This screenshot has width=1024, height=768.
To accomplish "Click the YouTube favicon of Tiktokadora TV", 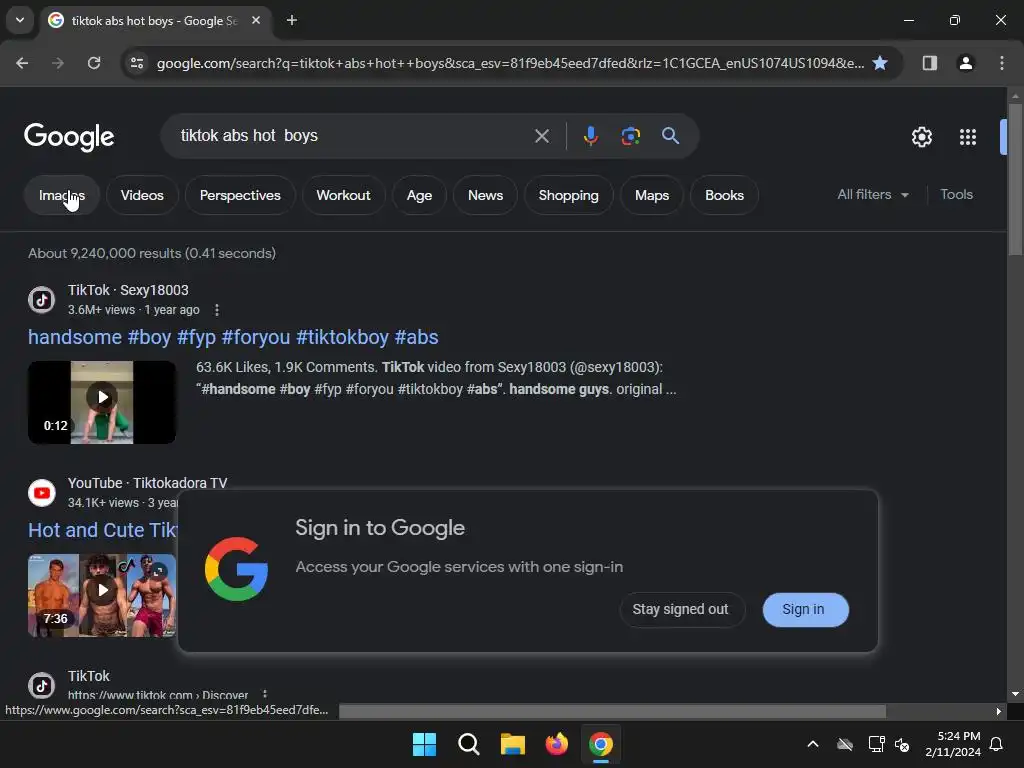I will click(x=42, y=492).
